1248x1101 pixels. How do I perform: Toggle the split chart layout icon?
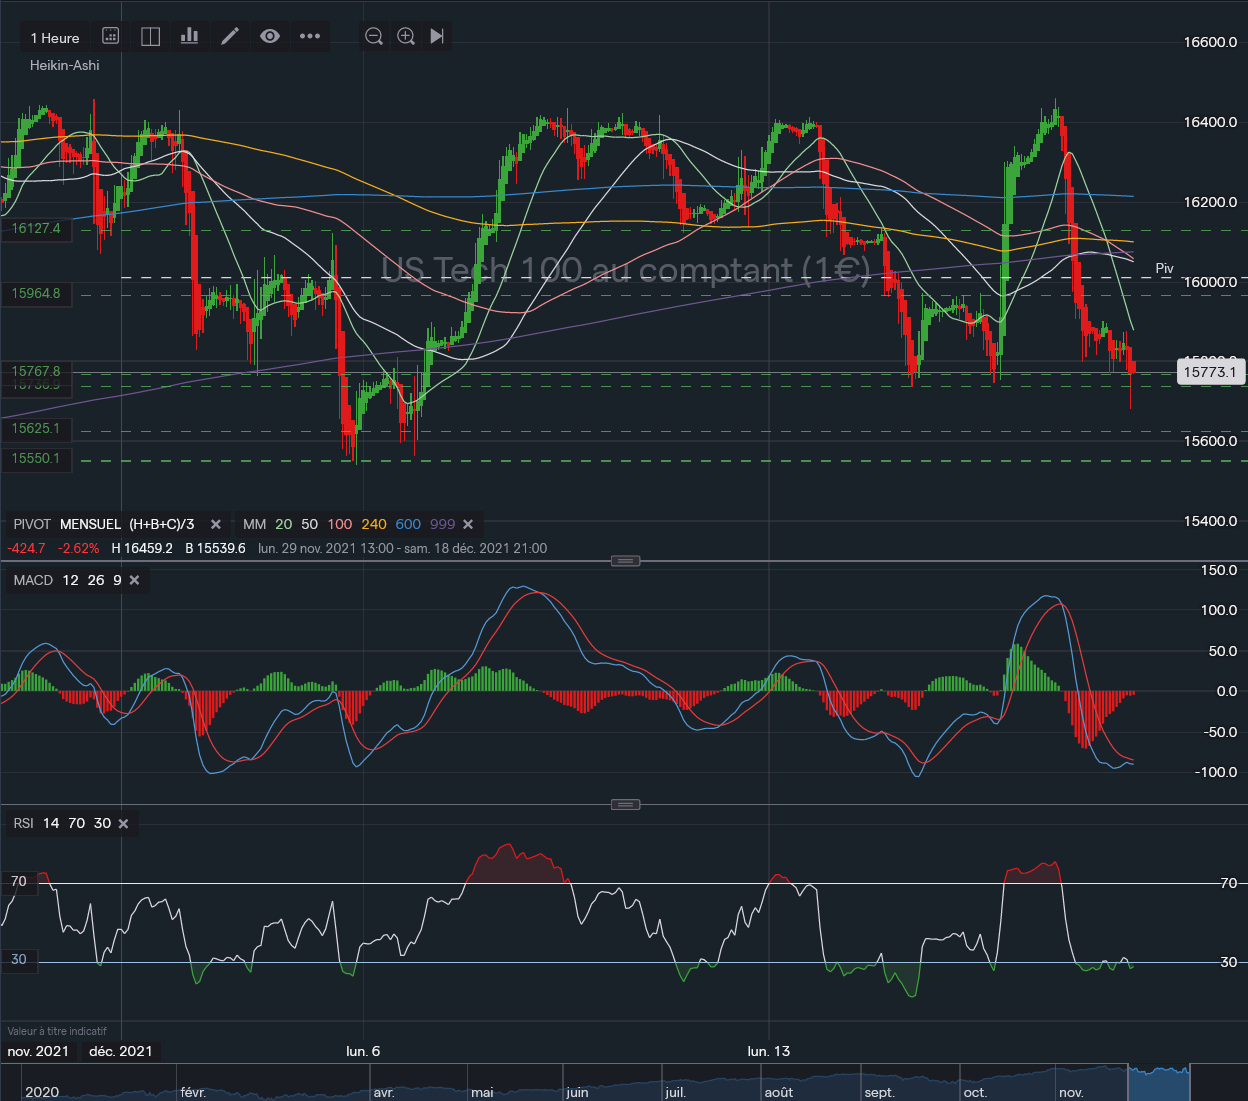150,36
